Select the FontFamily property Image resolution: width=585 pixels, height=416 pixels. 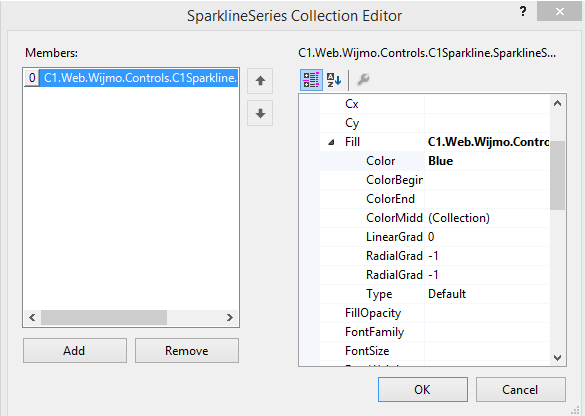pyautogui.click(x=374, y=332)
